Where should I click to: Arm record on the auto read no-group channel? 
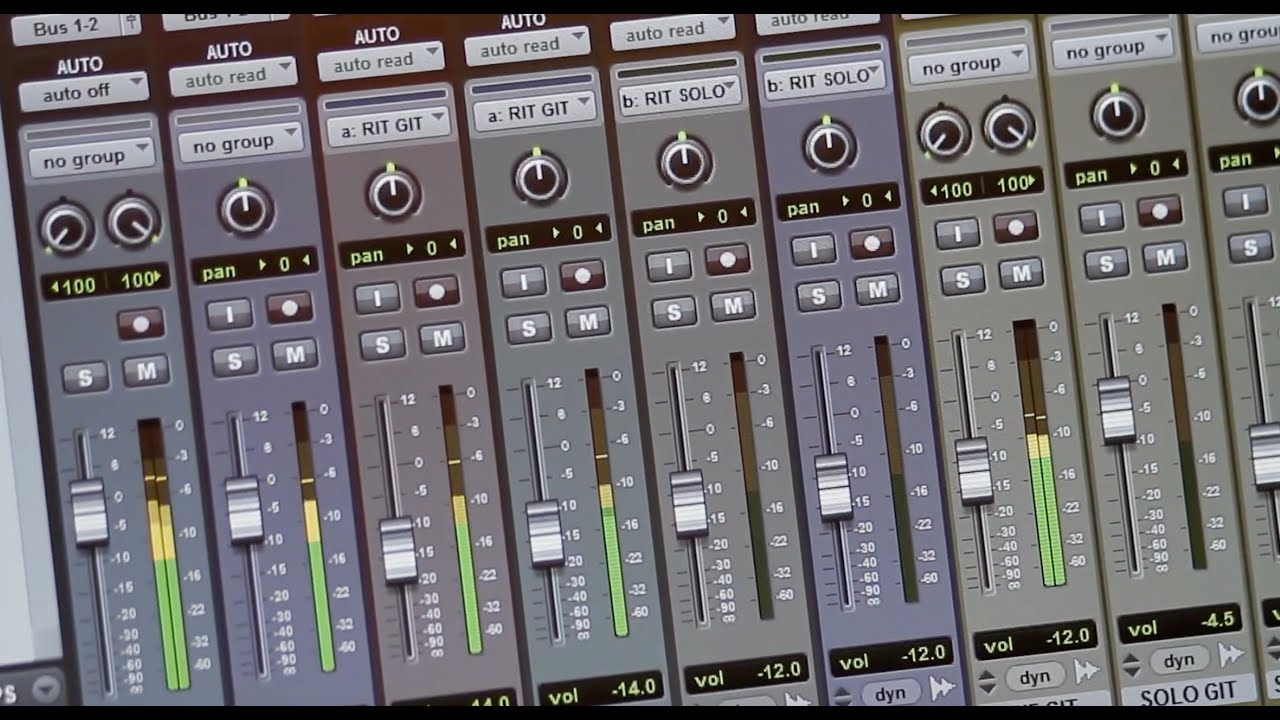tap(289, 306)
